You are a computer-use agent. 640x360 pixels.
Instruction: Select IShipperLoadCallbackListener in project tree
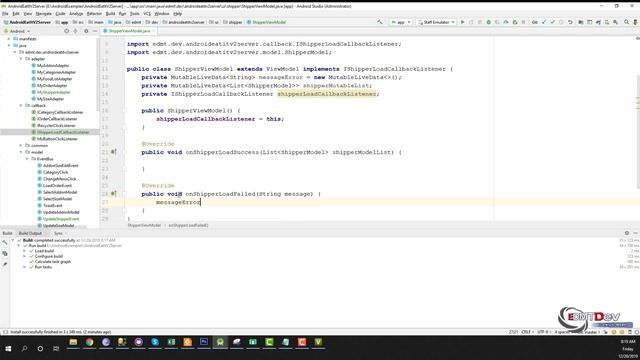click(x=63, y=132)
